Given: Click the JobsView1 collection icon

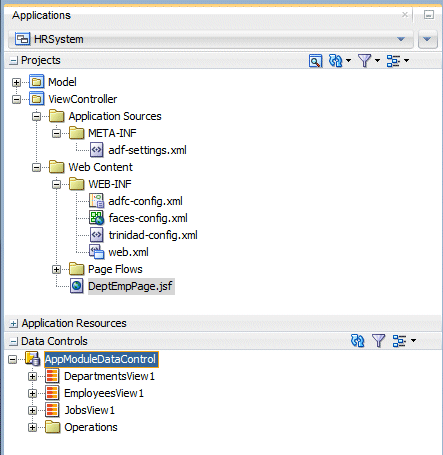Looking at the screenshot, I should pyautogui.click(x=52, y=410).
